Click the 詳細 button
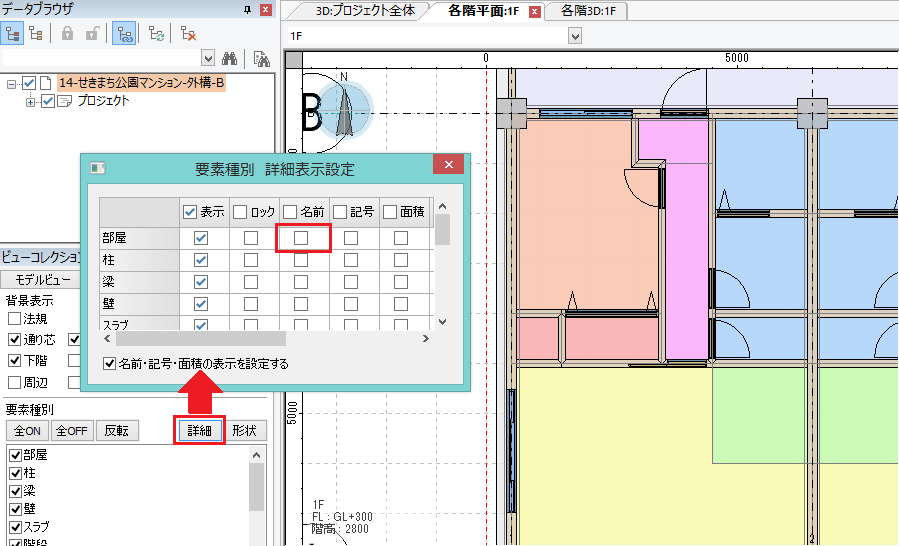This screenshot has height=546, width=899. tap(199, 431)
